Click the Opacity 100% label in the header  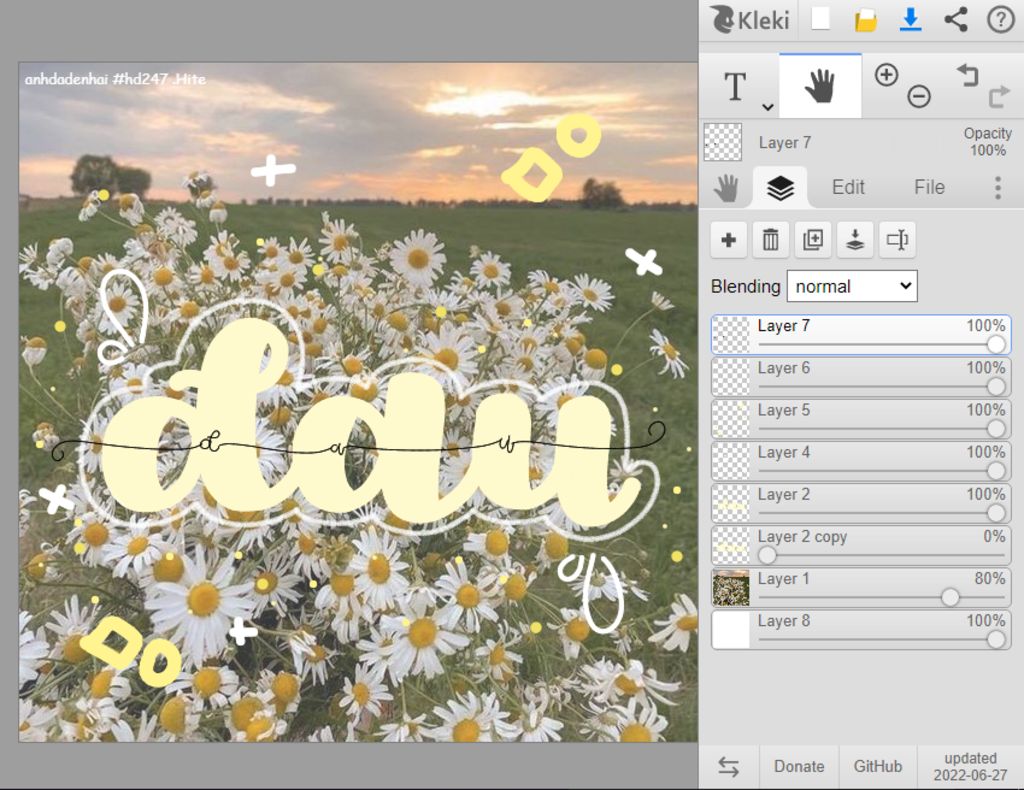[x=987, y=142]
